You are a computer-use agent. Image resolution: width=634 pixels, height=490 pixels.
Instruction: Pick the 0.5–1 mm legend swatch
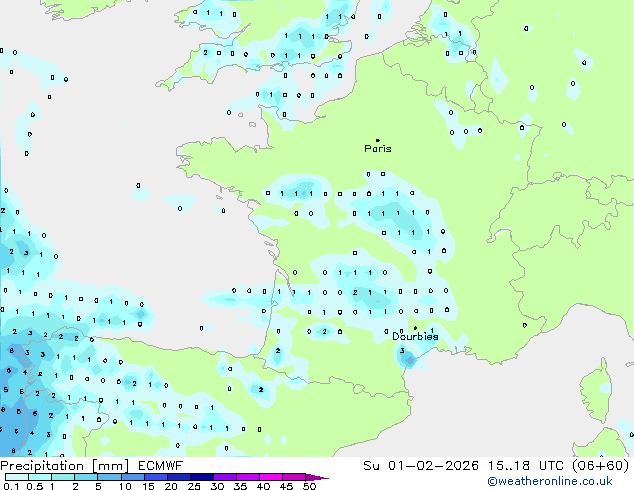tap(40, 477)
